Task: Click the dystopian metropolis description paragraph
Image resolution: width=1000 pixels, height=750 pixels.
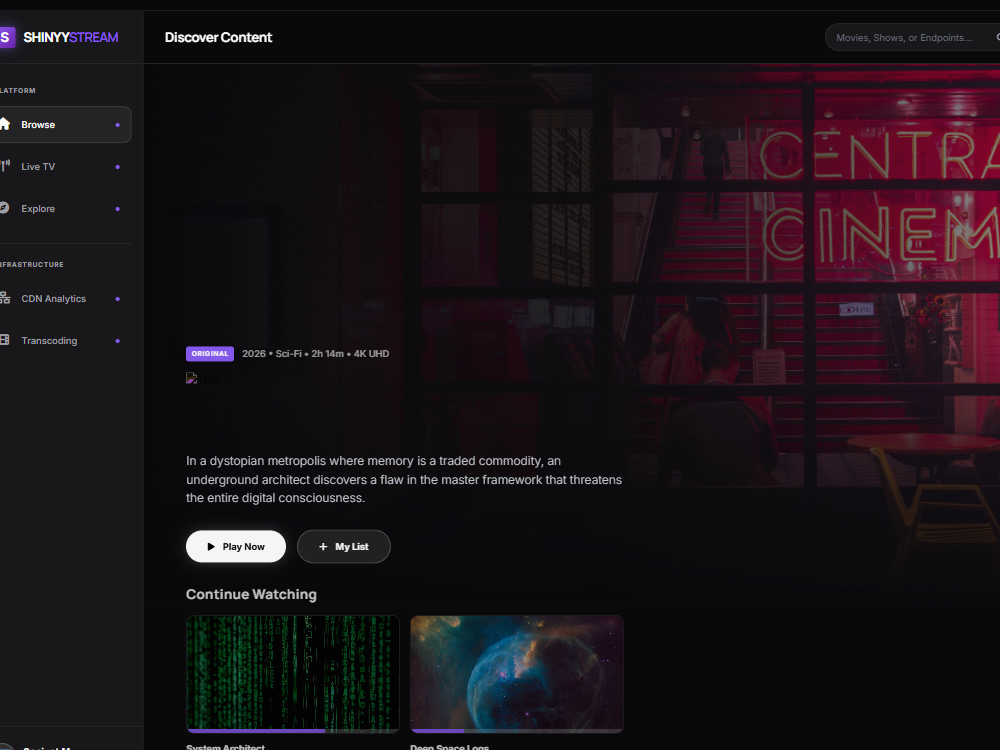Action: click(x=404, y=480)
